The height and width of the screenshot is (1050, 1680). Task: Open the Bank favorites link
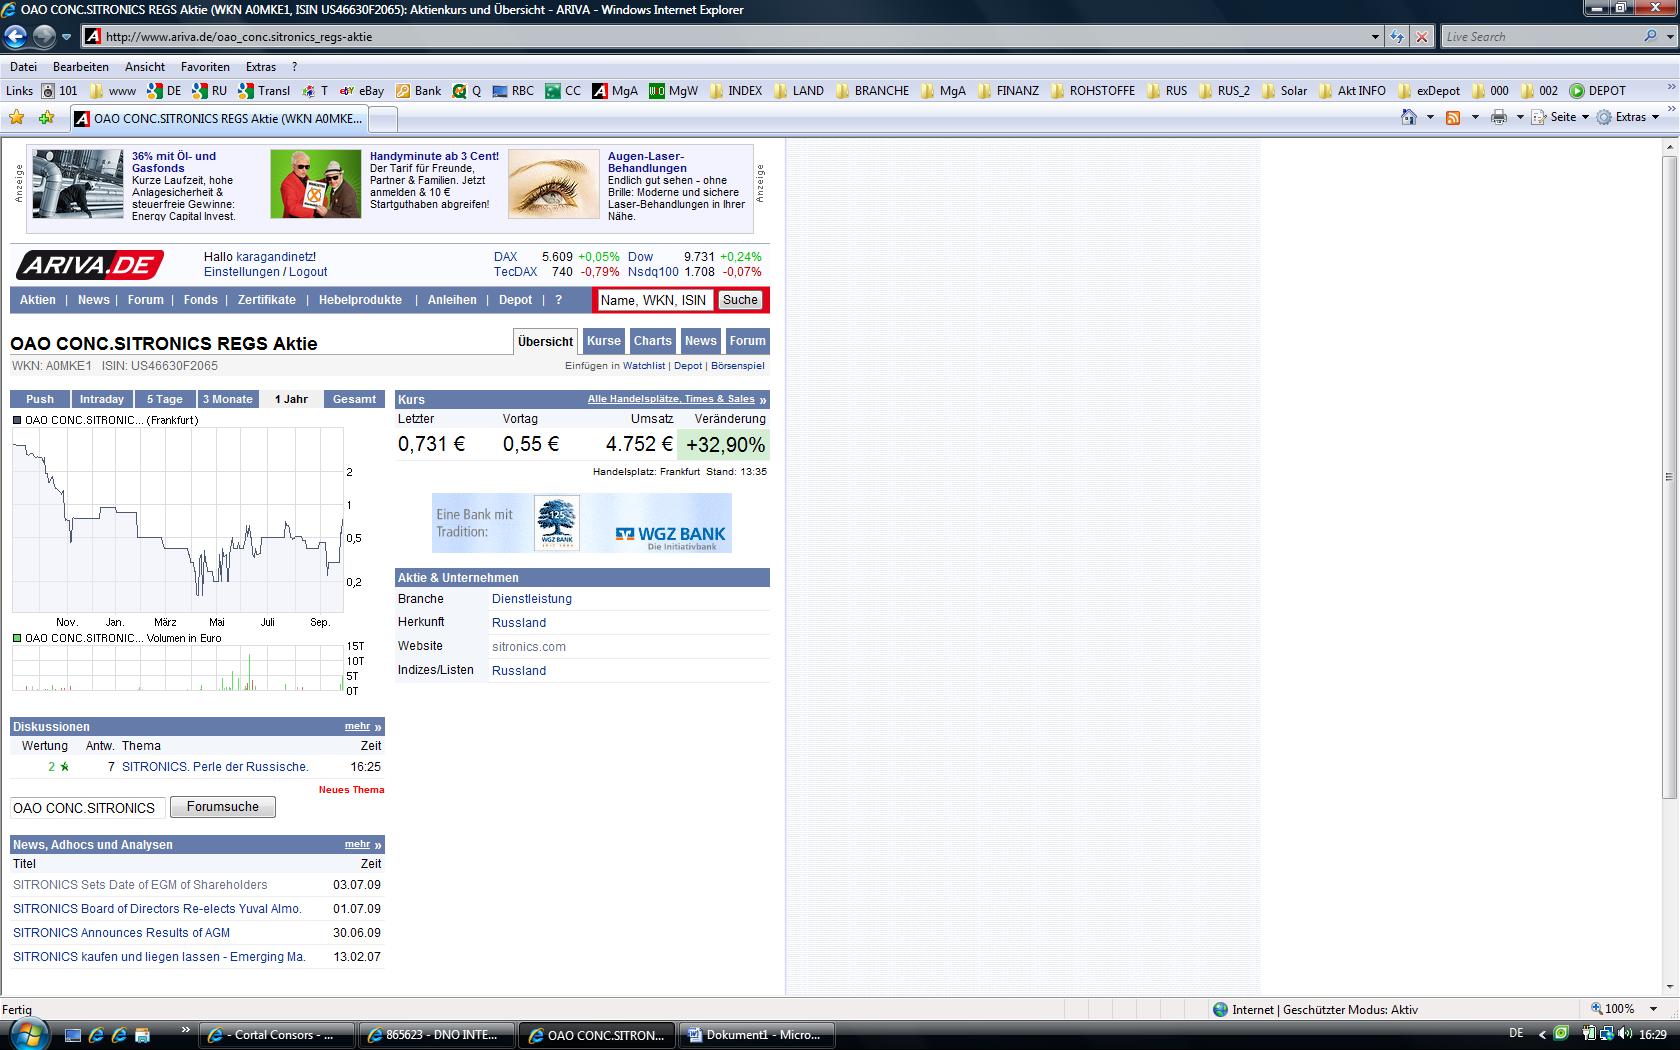[x=418, y=91]
